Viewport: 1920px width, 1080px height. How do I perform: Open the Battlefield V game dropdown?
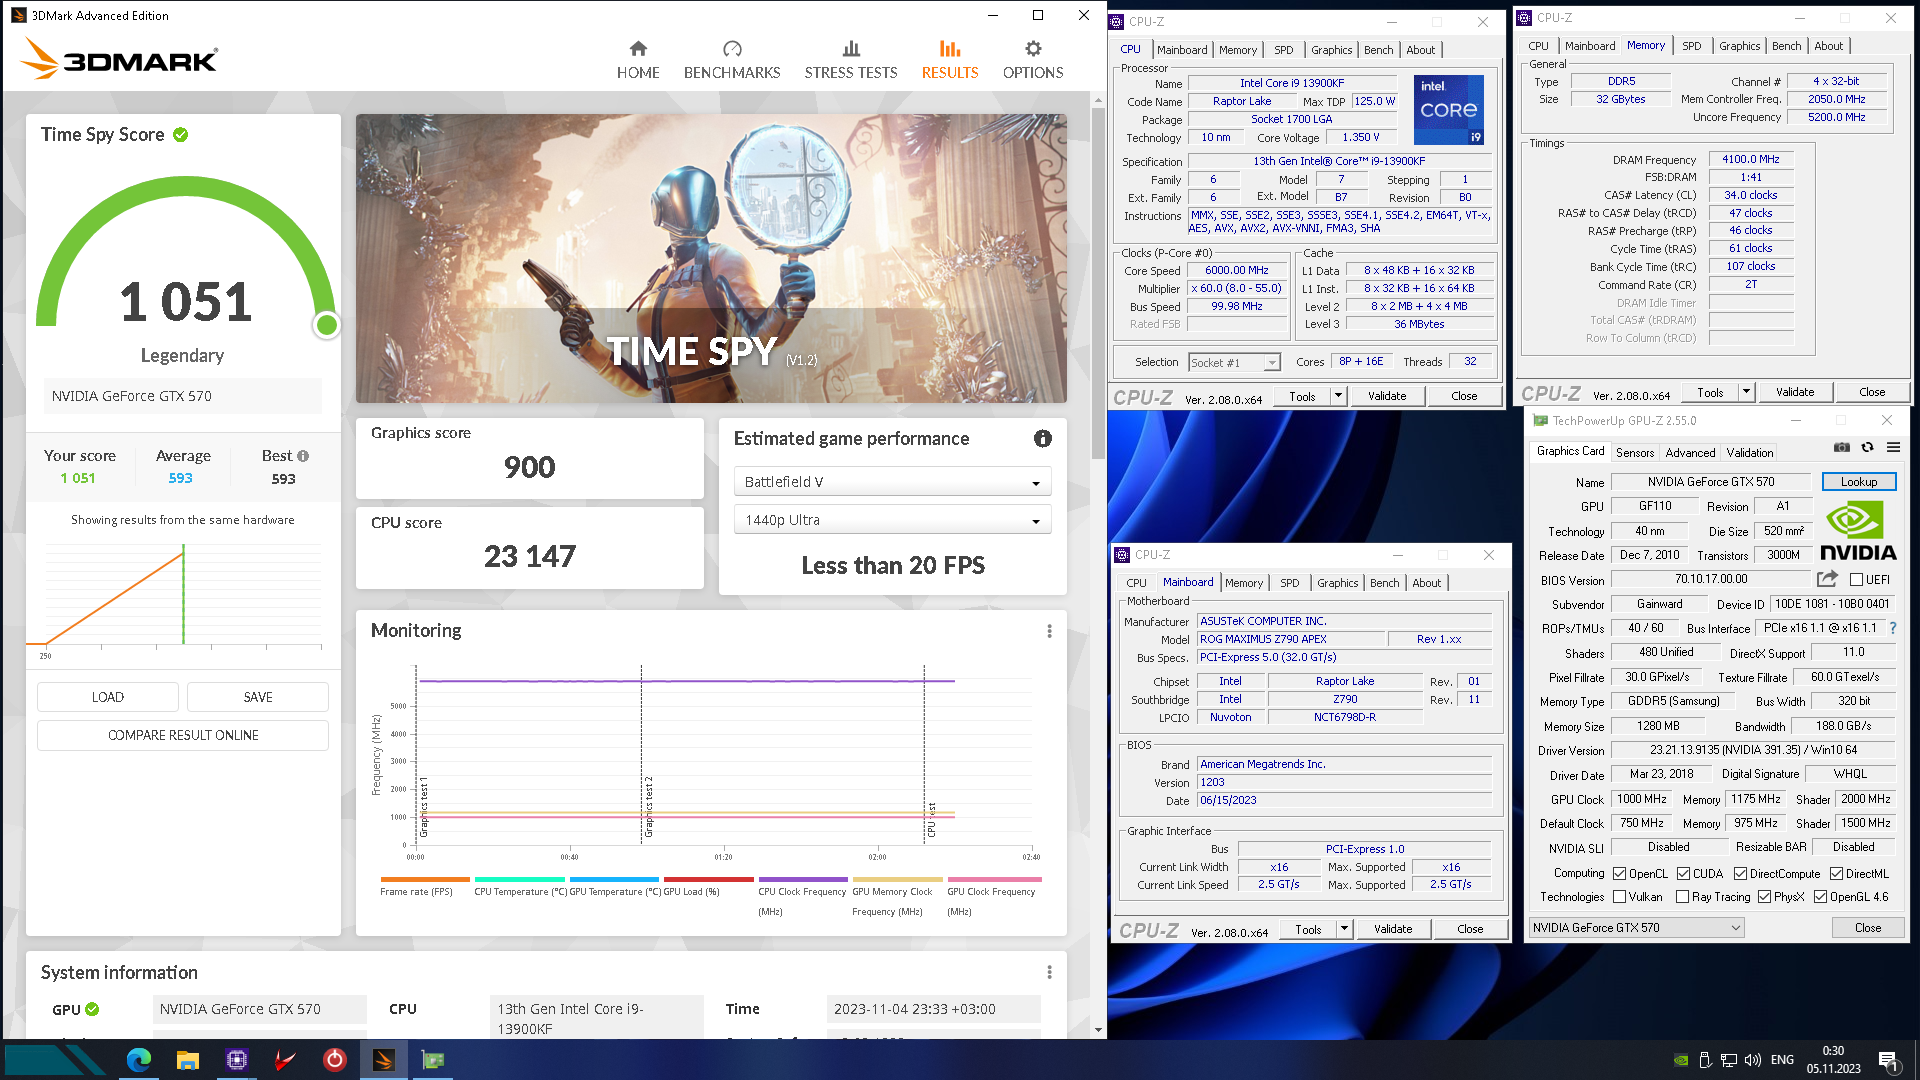point(892,482)
